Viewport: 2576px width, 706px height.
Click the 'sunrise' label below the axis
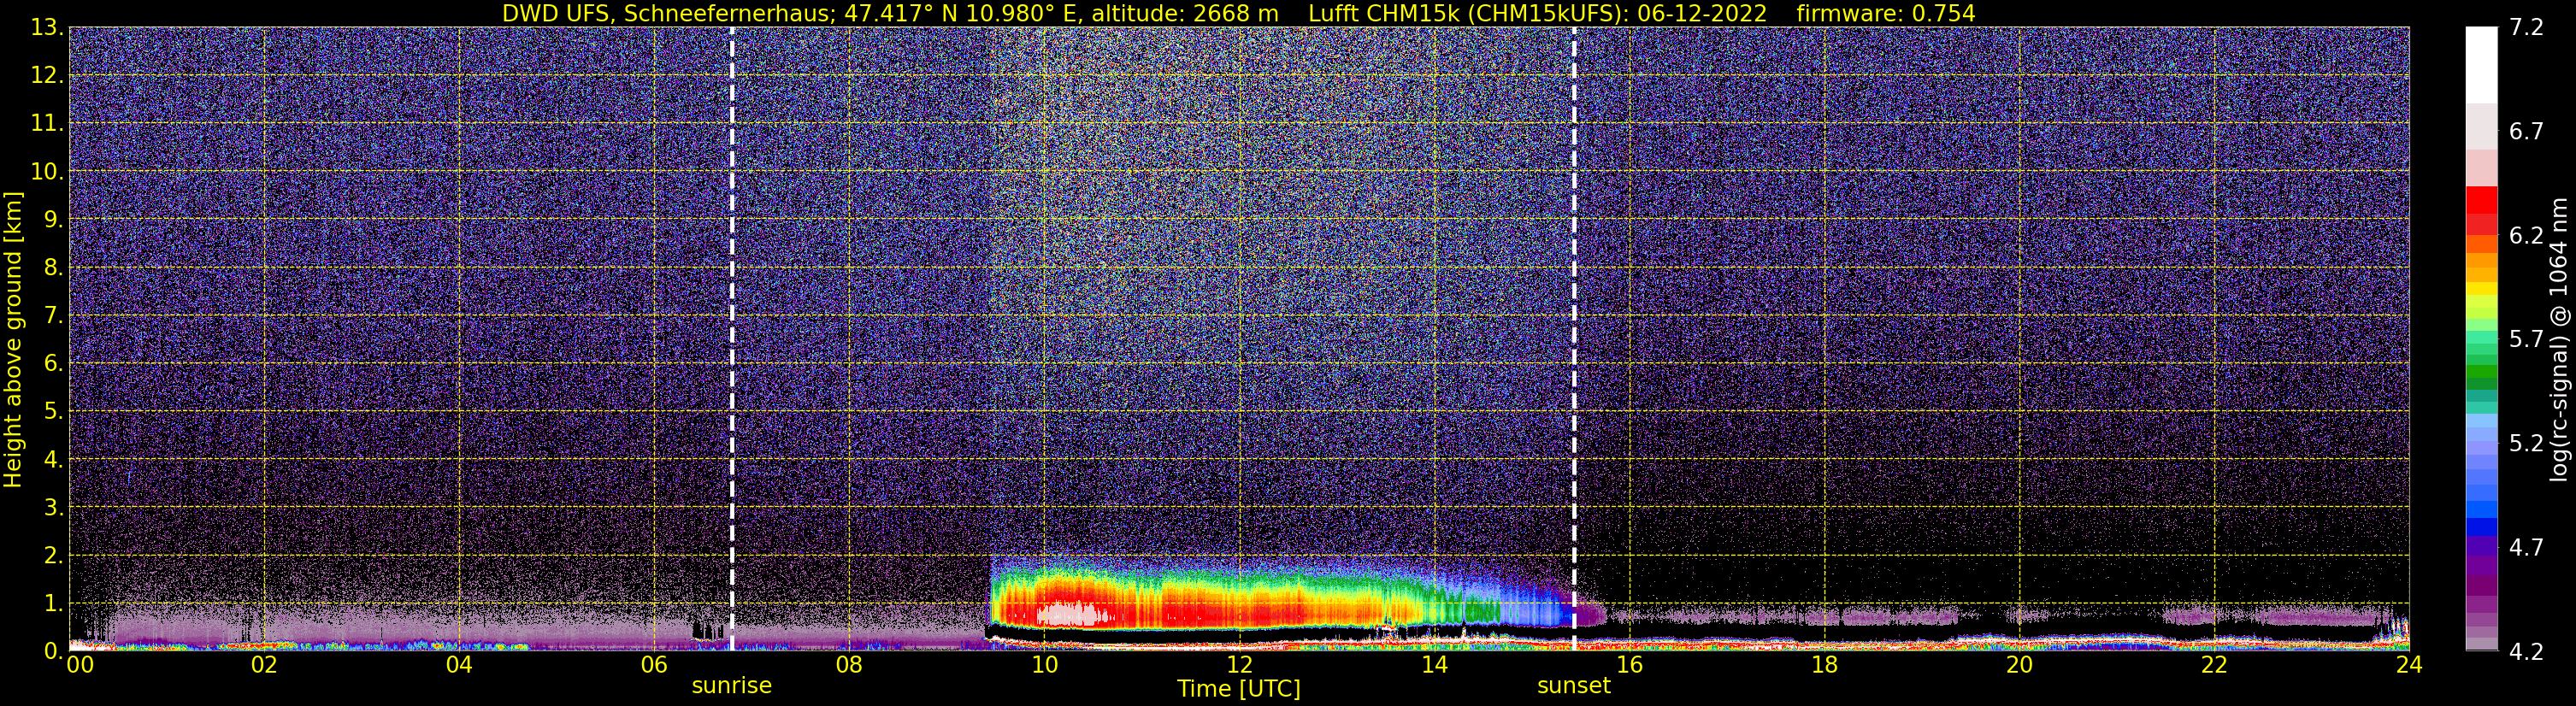(732, 686)
